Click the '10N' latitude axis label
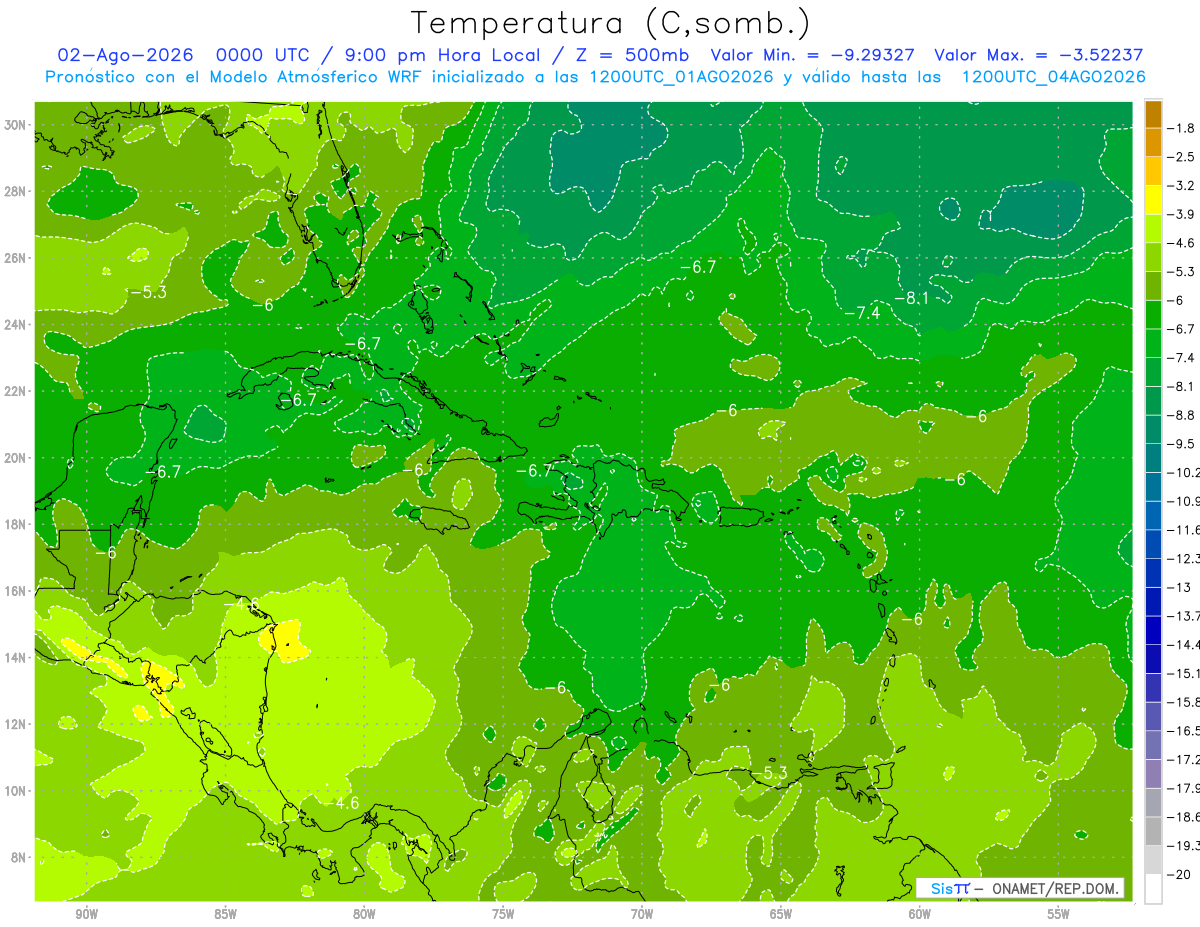This screenshot has height=927, width=1200. point(15,791)
